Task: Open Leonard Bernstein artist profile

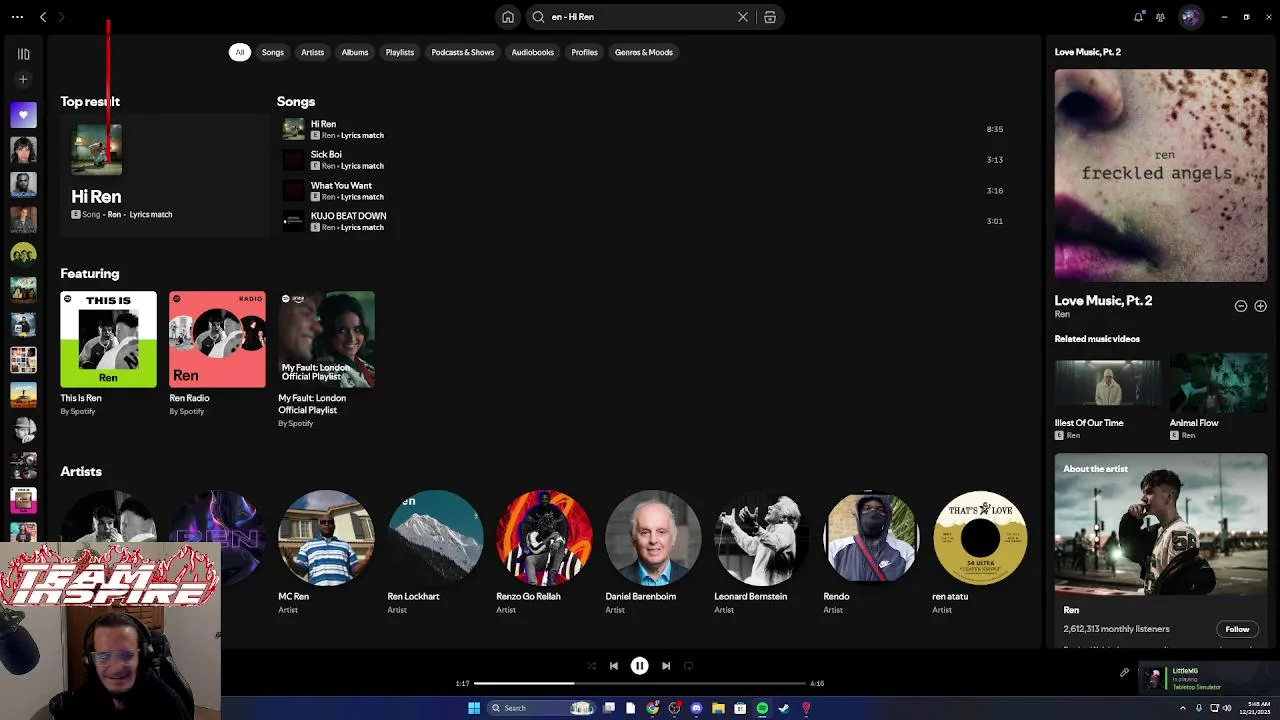Action: click(x=762, y=537)
